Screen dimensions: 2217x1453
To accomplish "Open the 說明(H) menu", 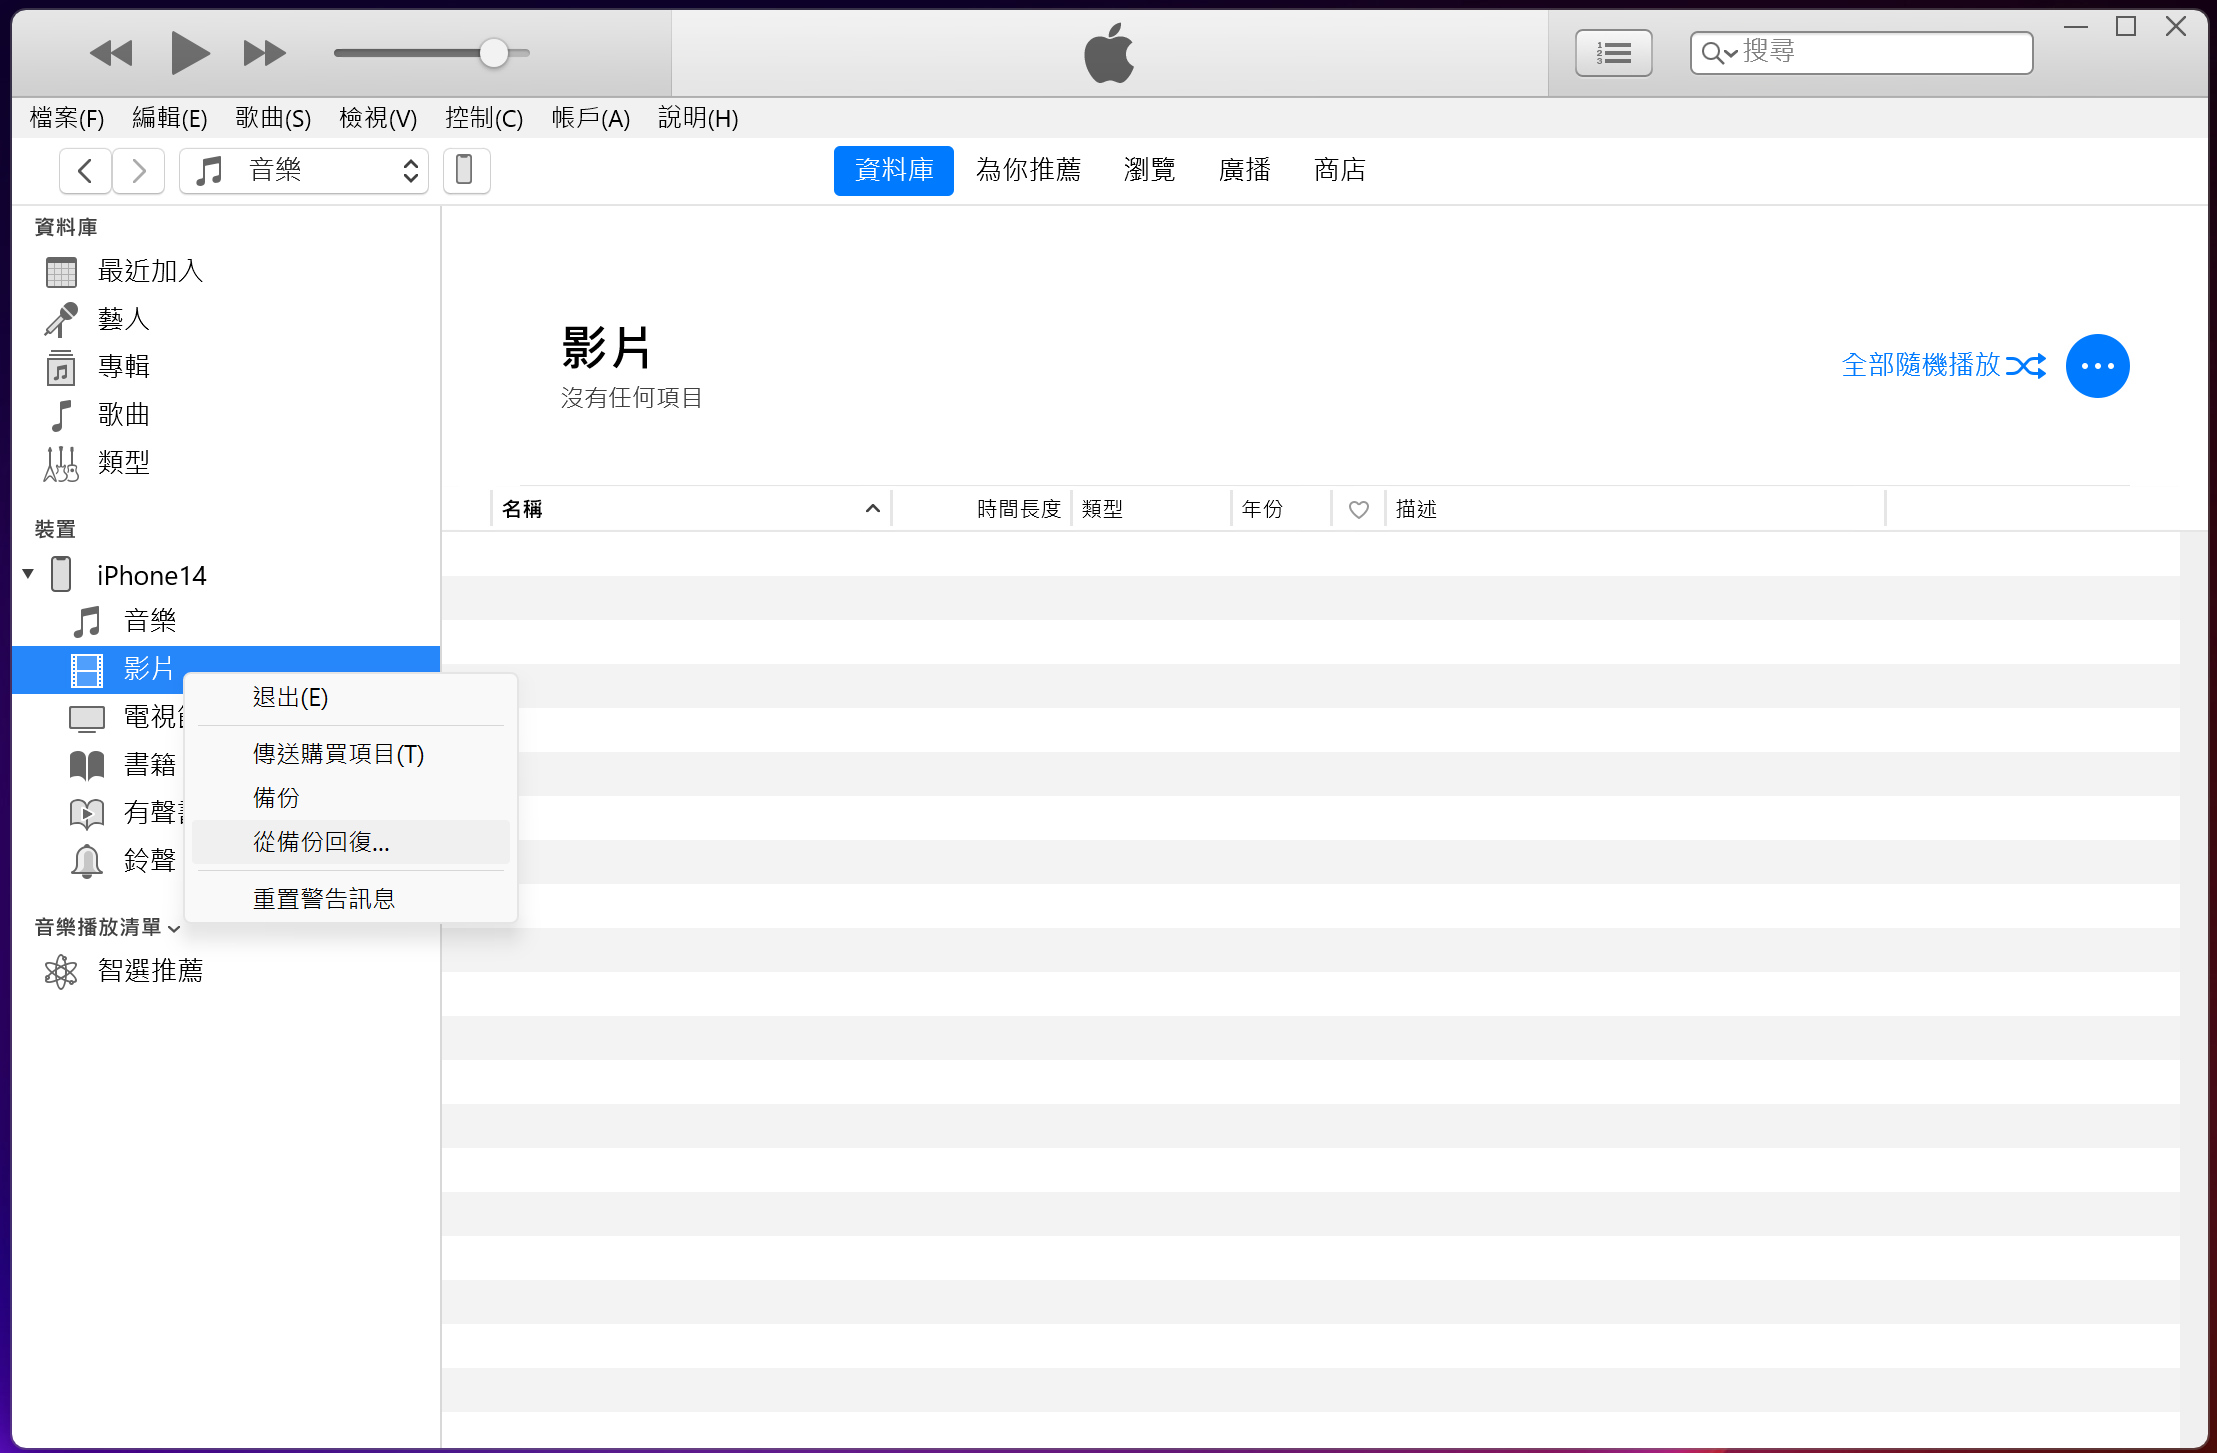I will 698,118.
